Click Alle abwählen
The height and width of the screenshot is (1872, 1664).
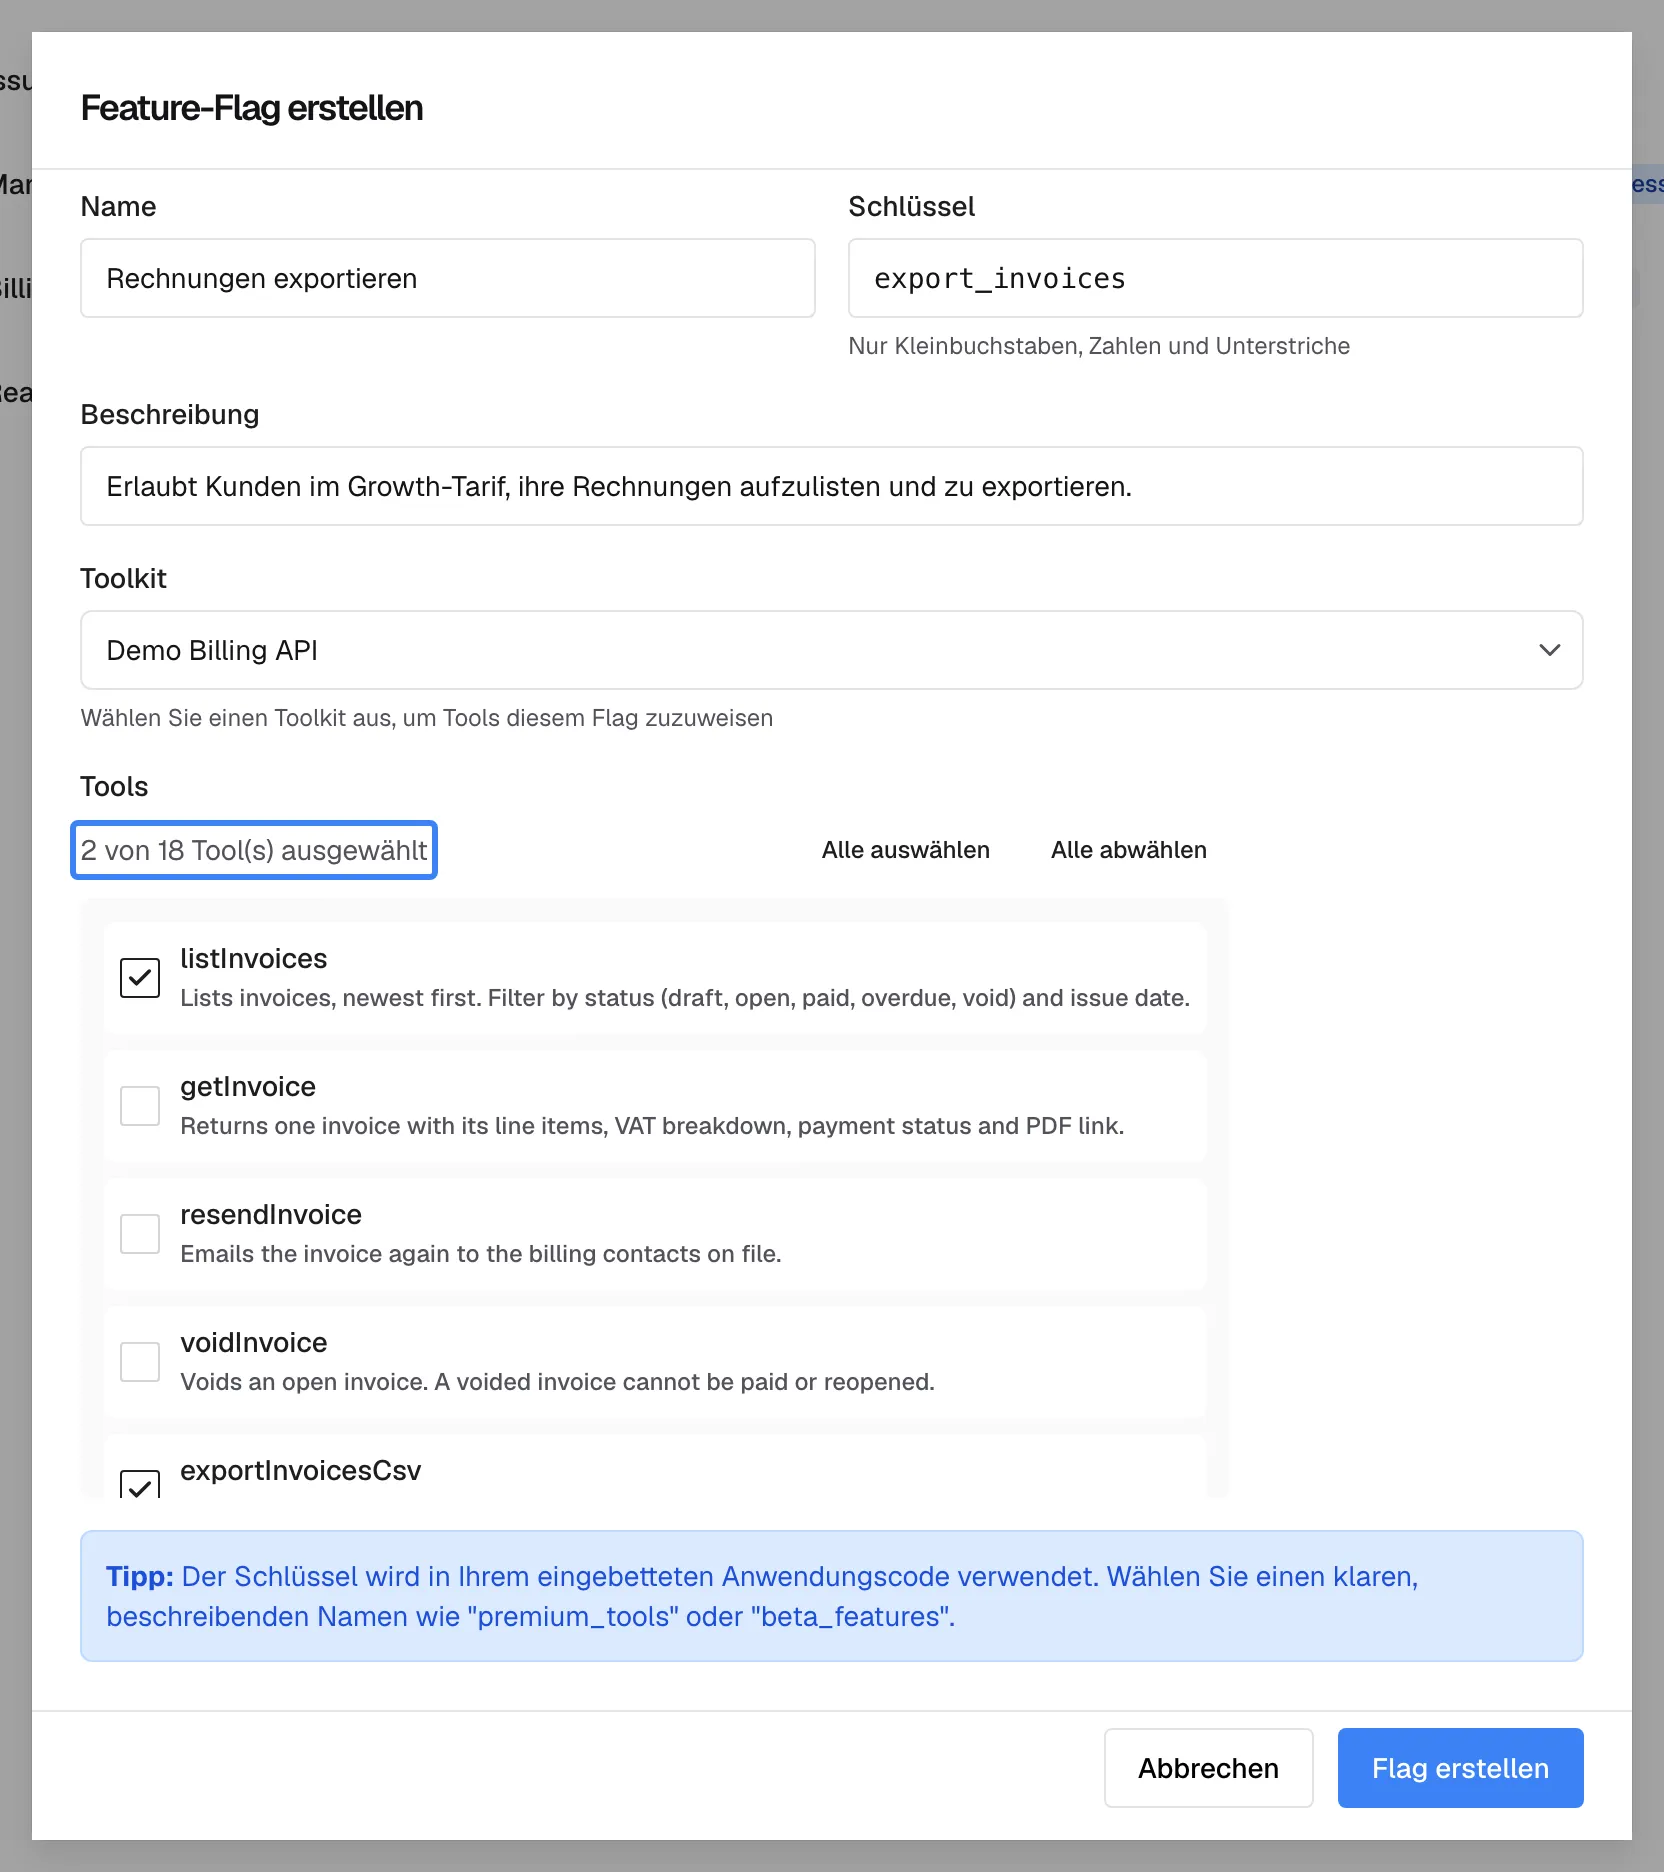1129,850
